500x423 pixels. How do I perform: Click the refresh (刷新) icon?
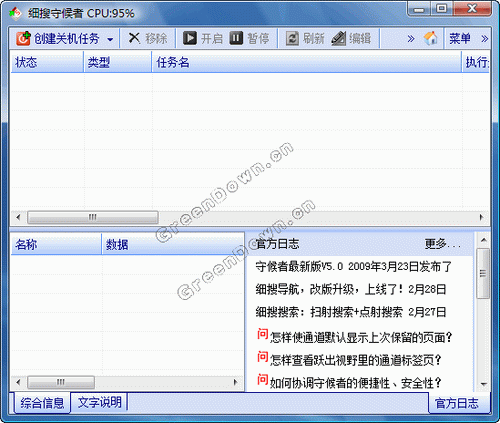[292, 38]
